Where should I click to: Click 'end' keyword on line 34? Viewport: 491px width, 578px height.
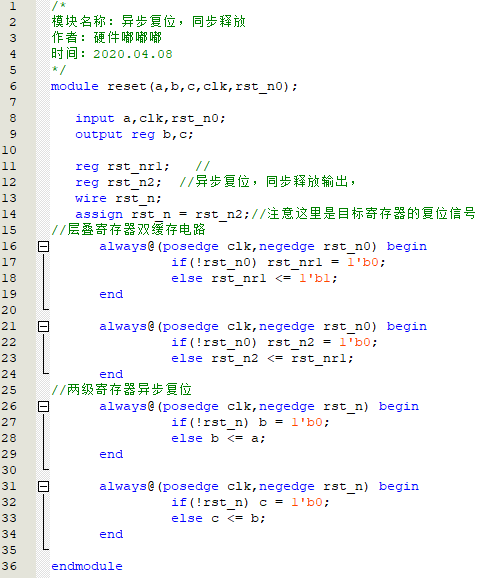coord(111,534)
